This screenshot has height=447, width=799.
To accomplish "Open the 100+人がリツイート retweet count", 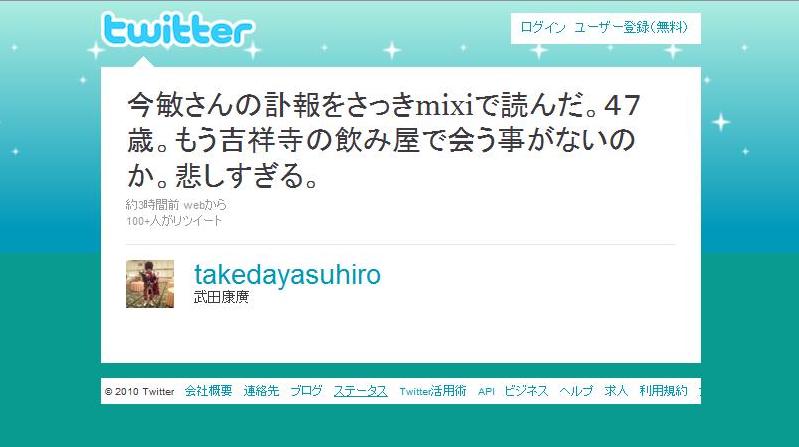I will [x=174, y=221].
